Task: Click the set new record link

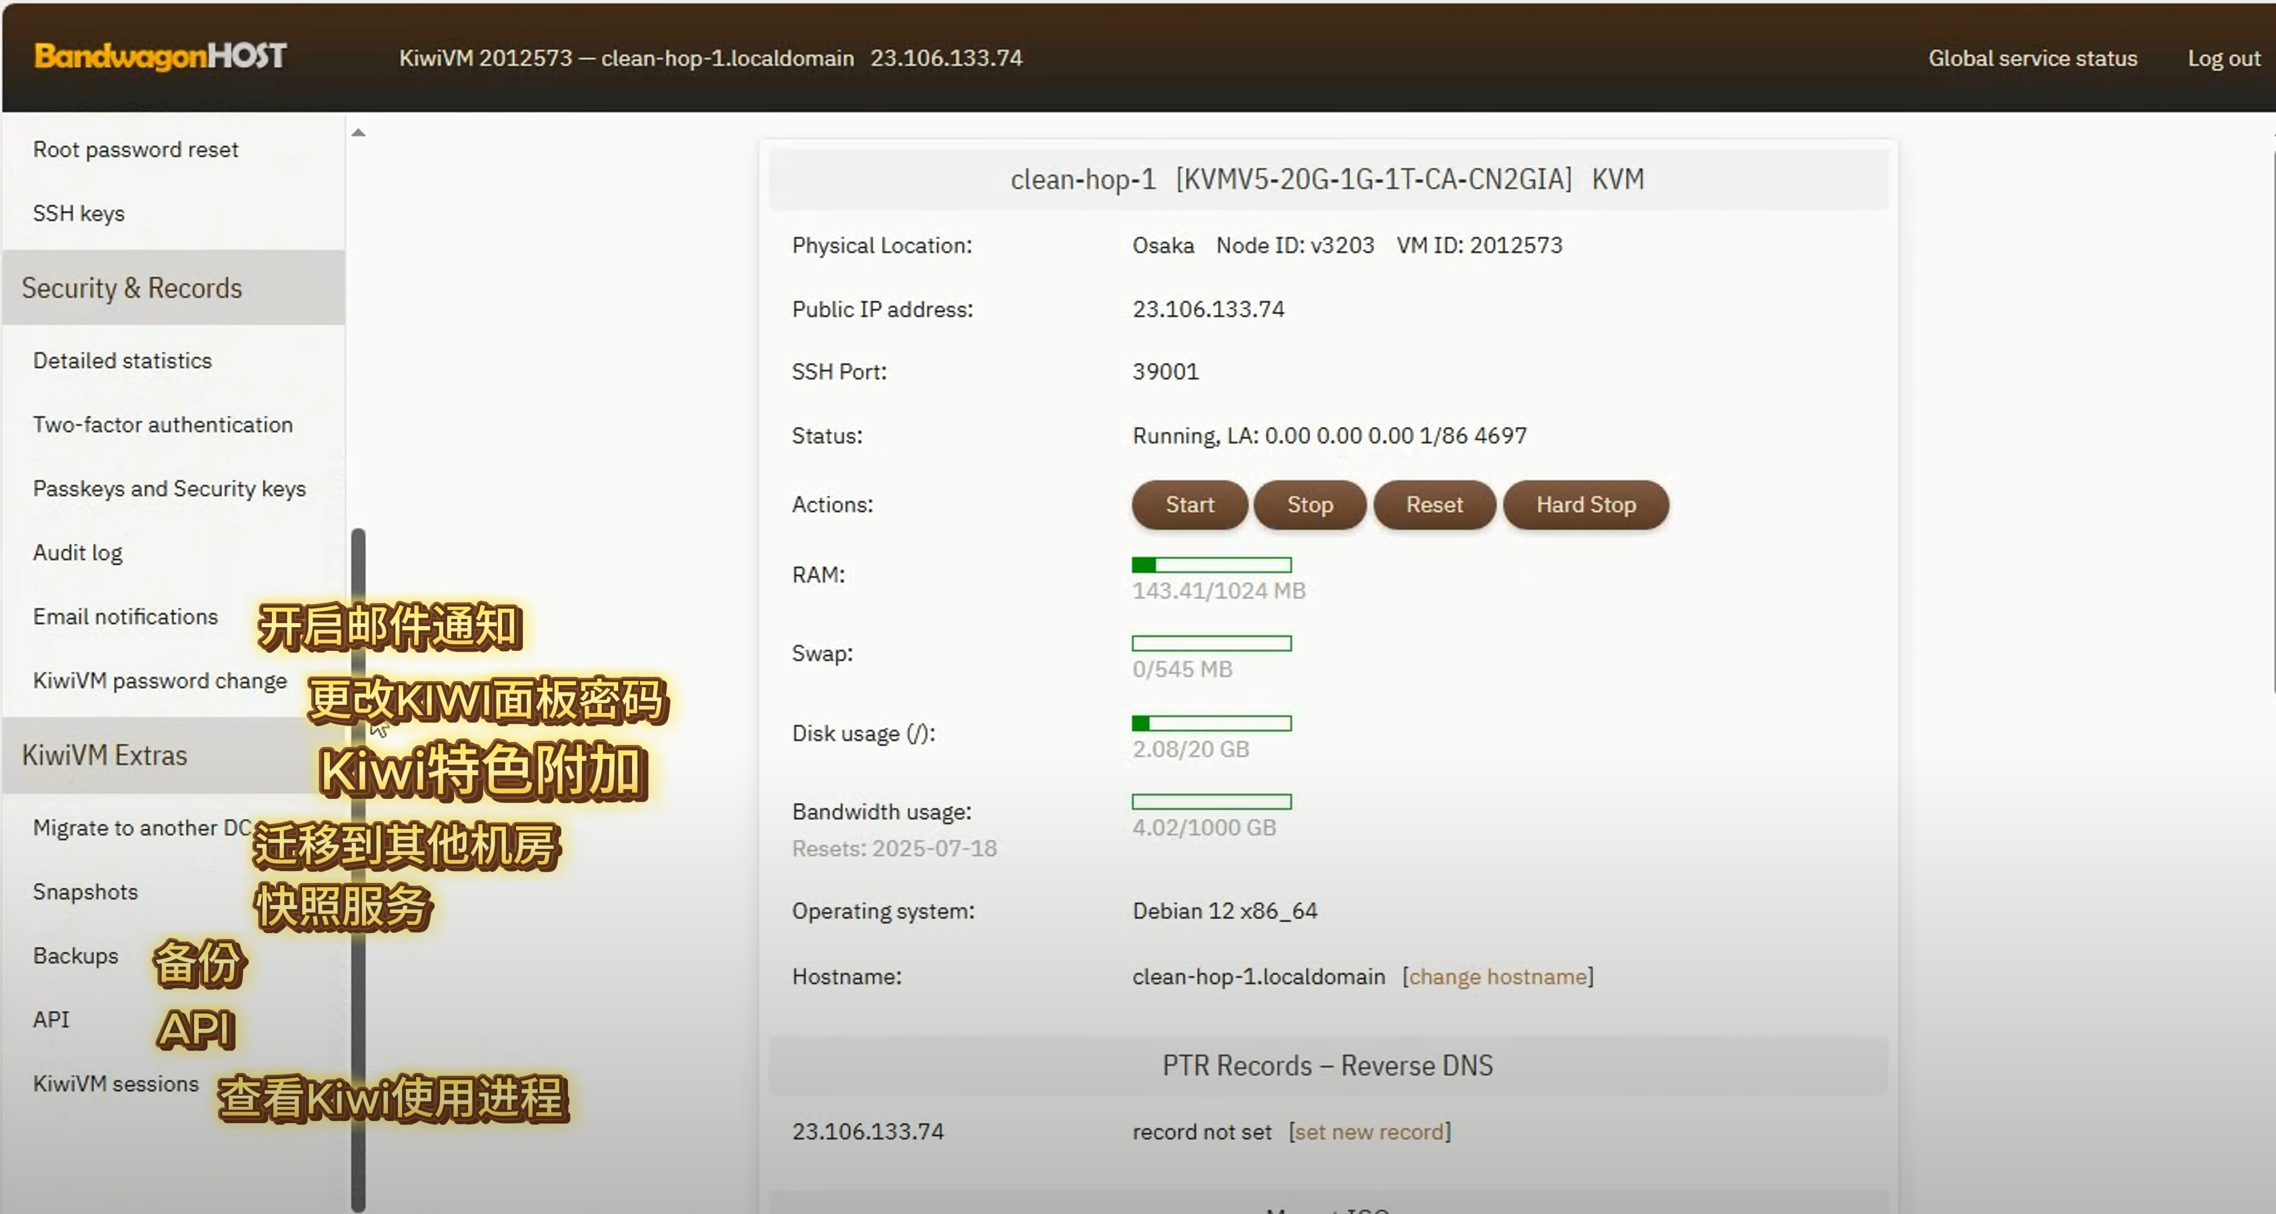Action: [1369, 1131]
